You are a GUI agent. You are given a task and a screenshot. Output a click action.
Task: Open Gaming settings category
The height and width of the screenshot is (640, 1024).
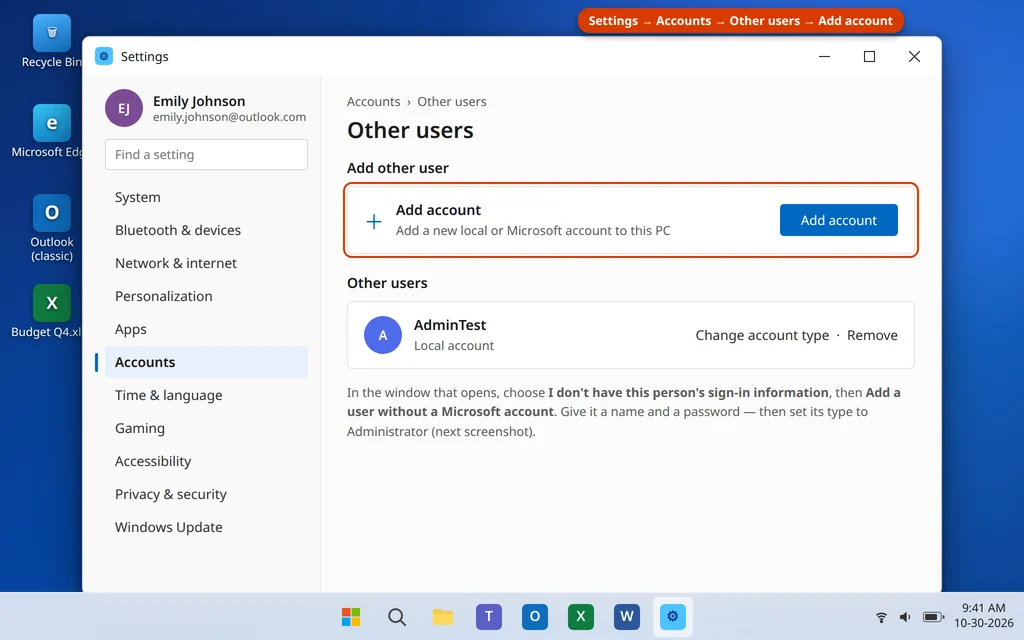(x=206, y=428)
